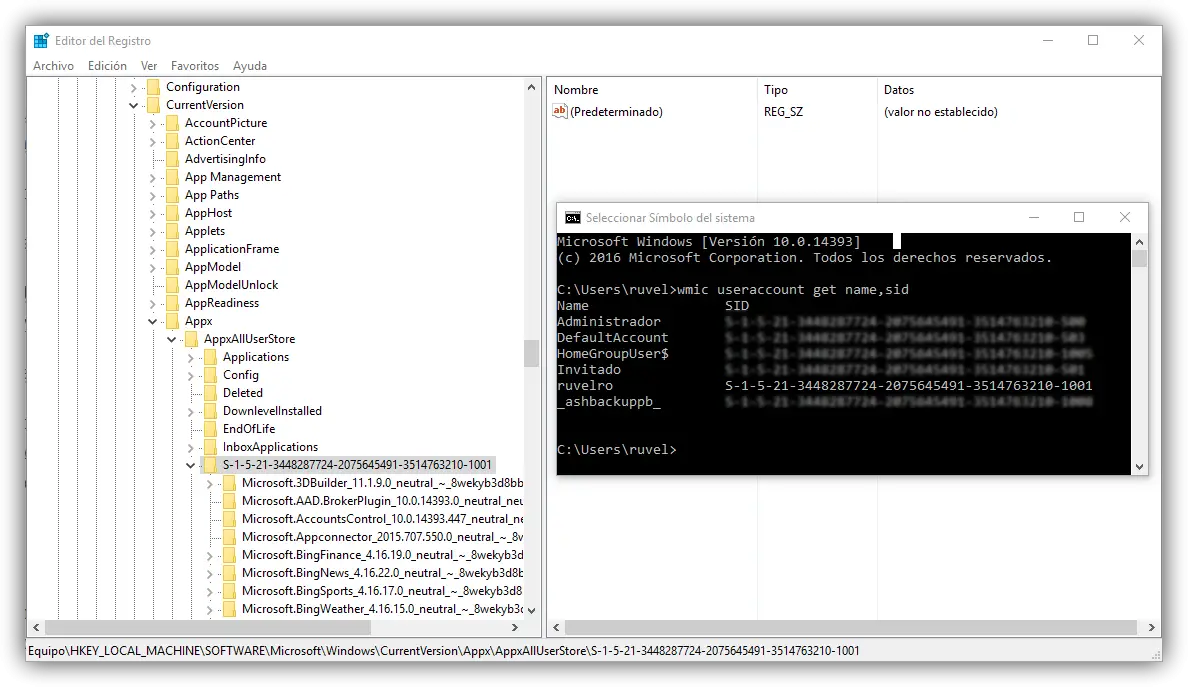This screenshot has width=1188, height=687.
Task: Collapse the AppxAllUserStore key
Action: click(x=171, y=339)
